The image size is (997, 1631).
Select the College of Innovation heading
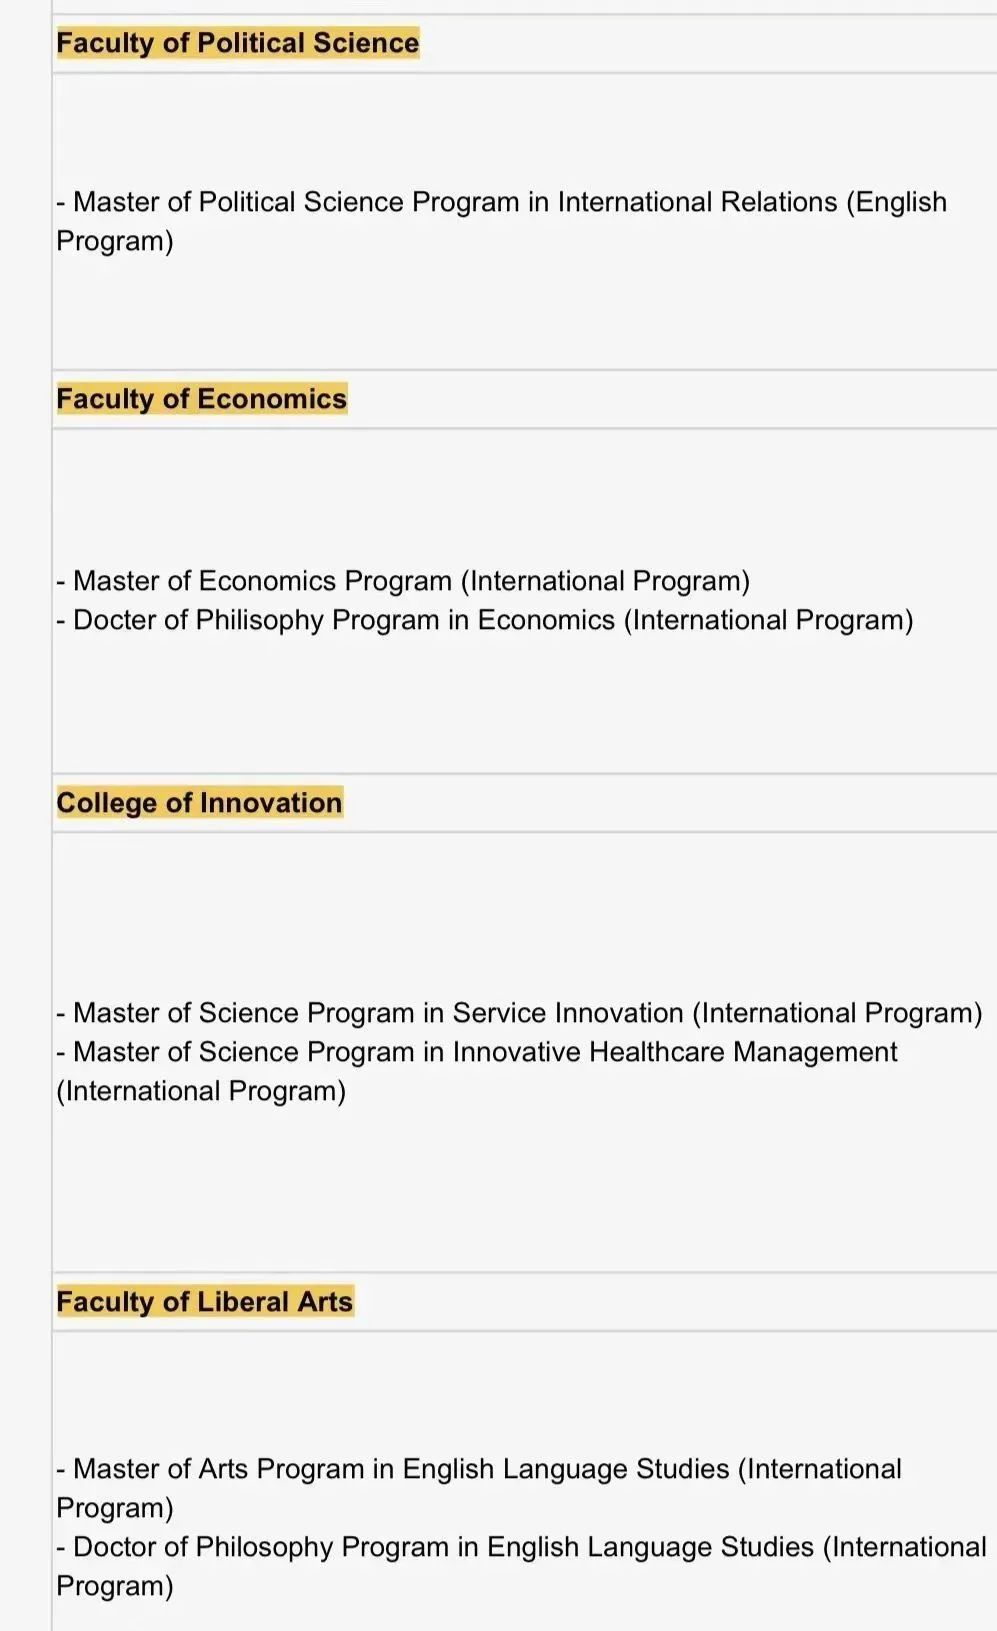coord(200,803)
